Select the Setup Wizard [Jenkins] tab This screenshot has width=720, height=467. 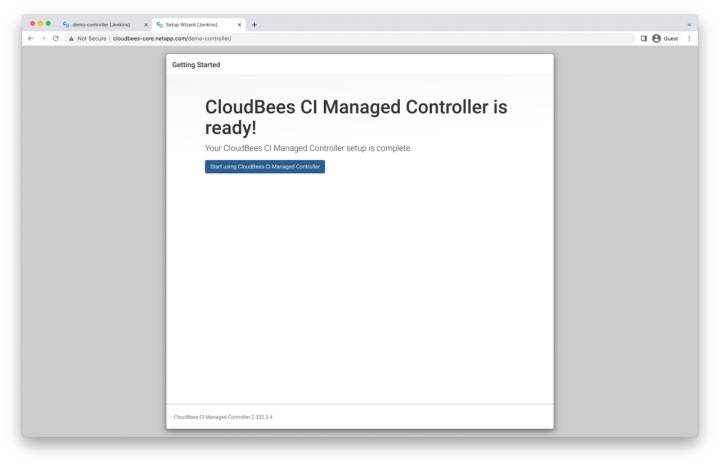(192, 24)
